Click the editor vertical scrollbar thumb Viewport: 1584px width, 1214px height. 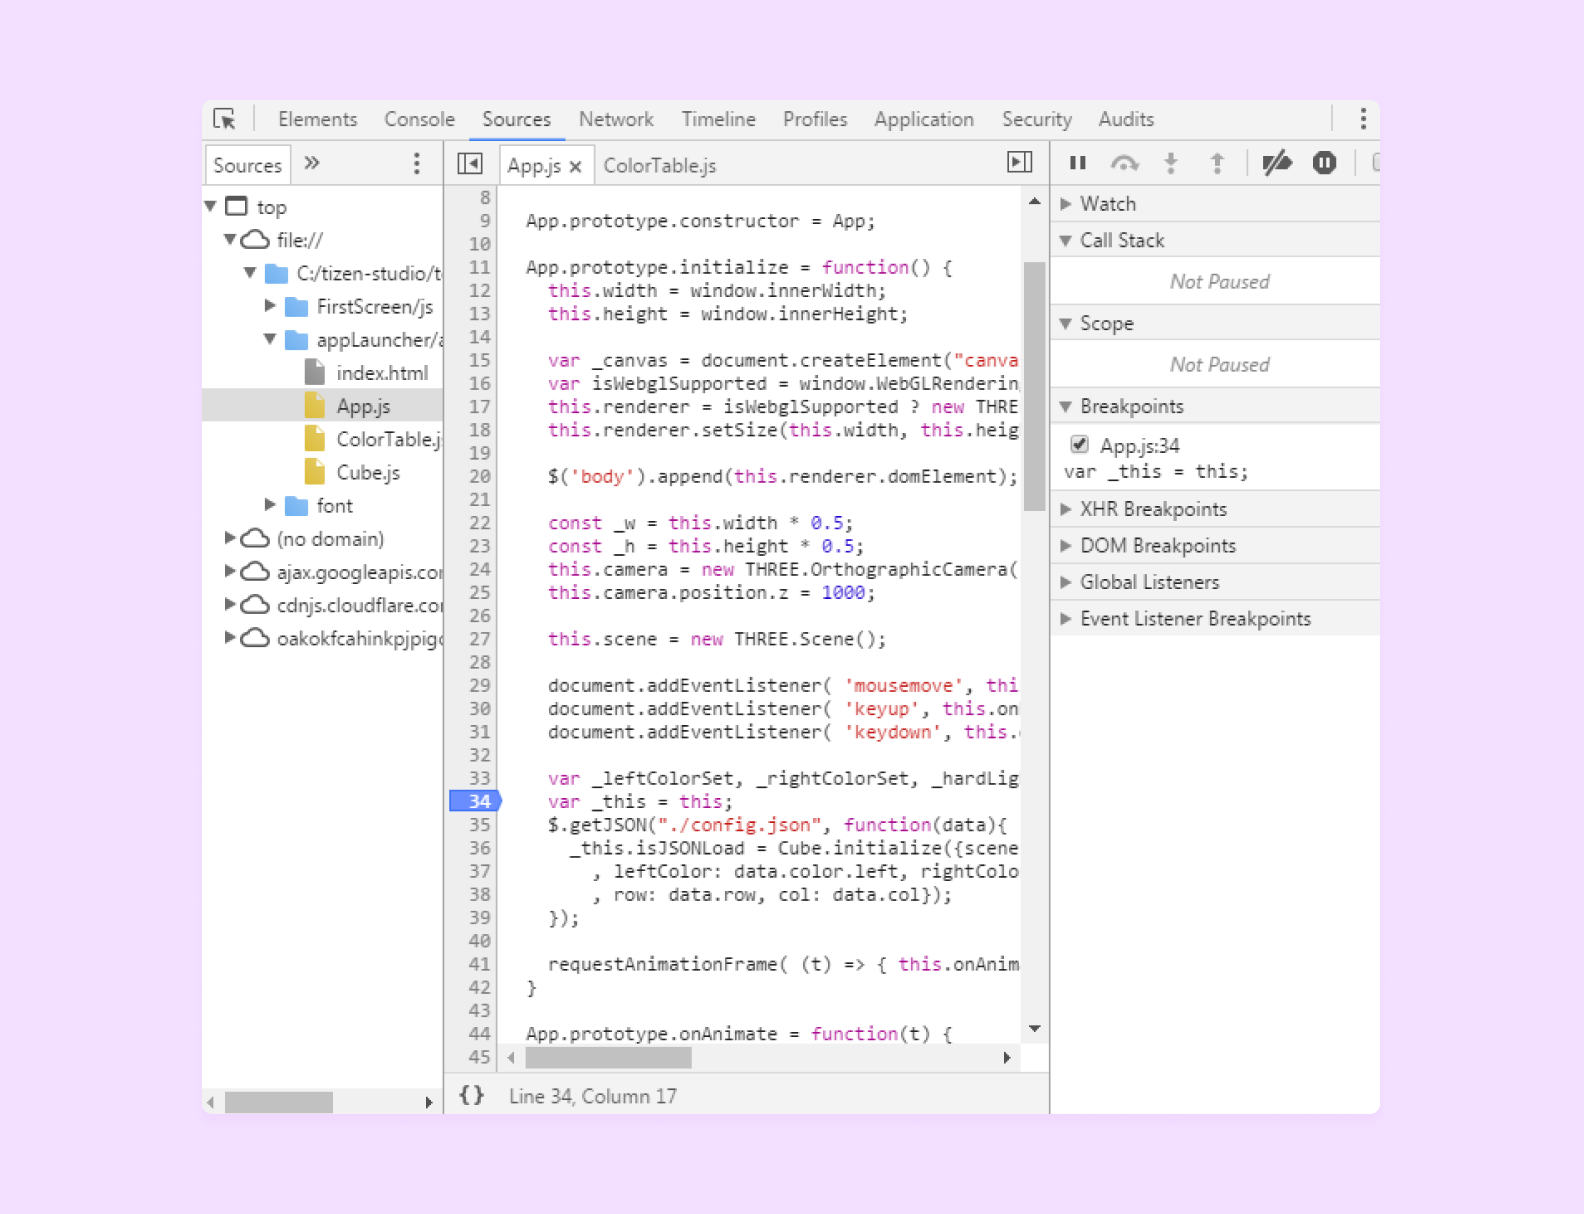click(x=1034, y=386)
